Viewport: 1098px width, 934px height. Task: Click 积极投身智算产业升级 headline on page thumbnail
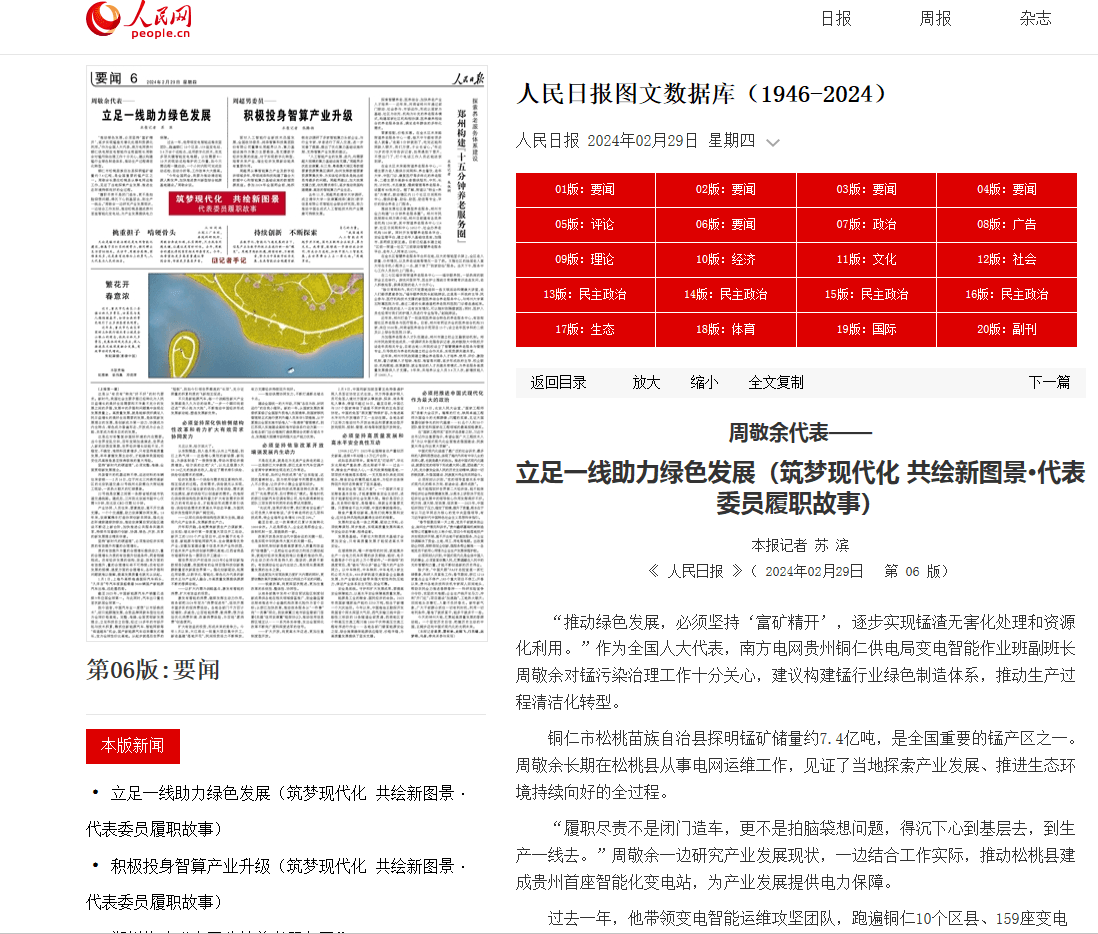point(298,116)
